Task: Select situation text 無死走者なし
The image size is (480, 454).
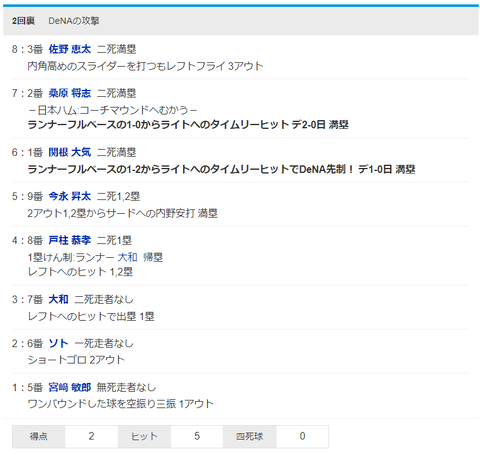Action: 126,387
